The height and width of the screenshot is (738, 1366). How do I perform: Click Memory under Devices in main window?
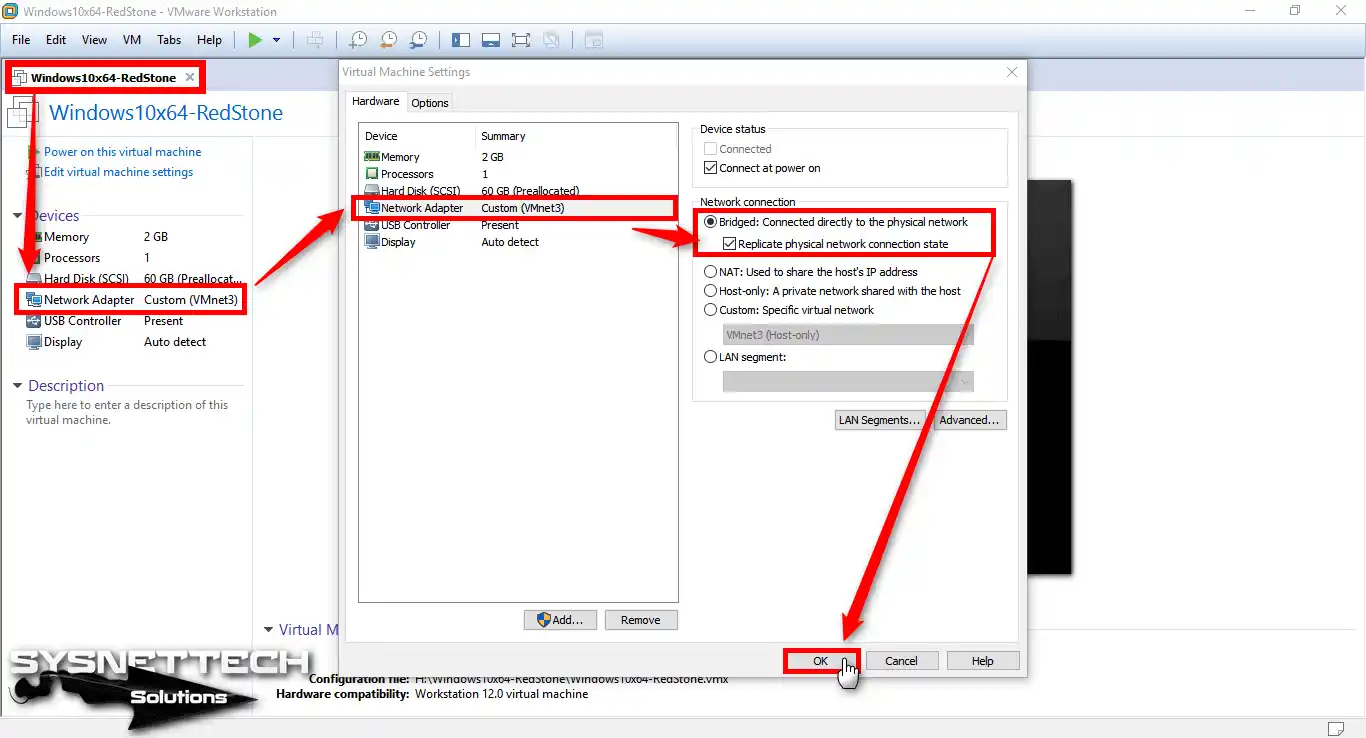[66, 237]
